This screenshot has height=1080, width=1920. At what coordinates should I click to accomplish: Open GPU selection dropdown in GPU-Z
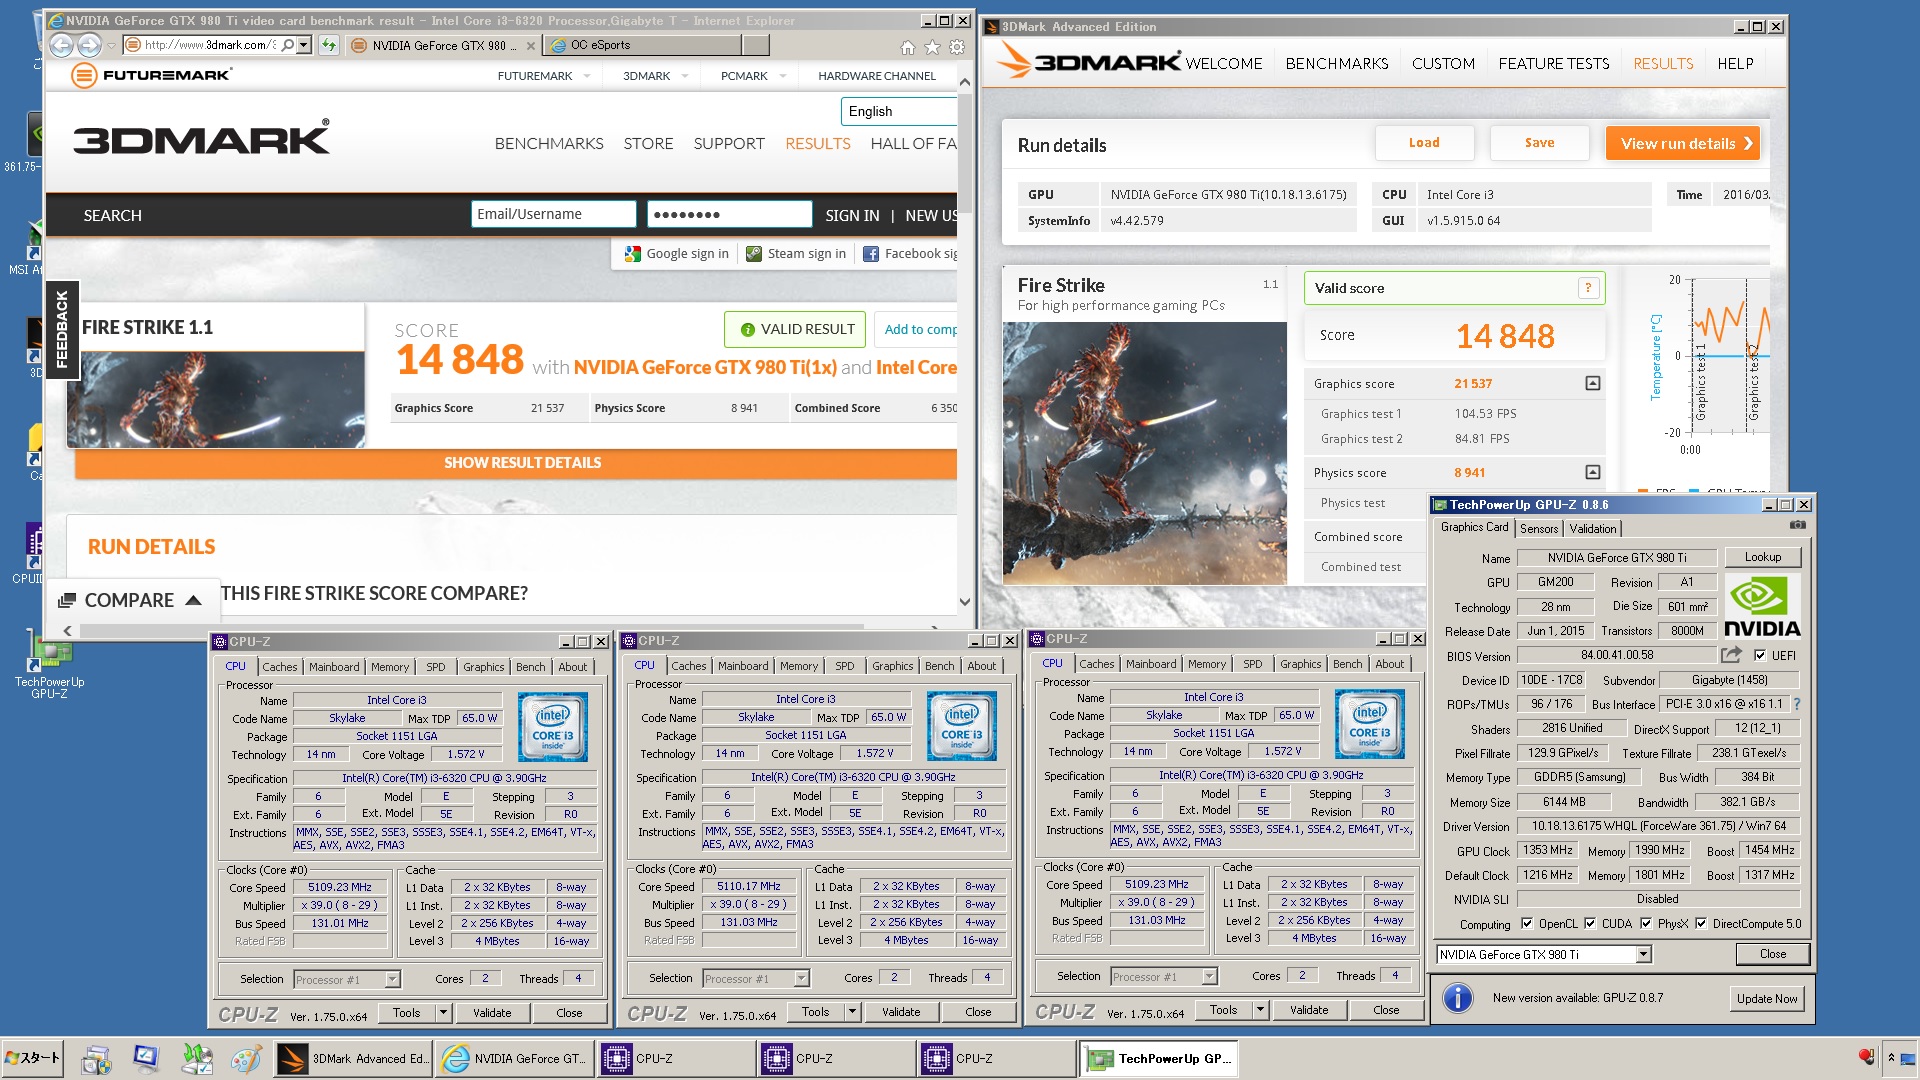point(1643,955)
